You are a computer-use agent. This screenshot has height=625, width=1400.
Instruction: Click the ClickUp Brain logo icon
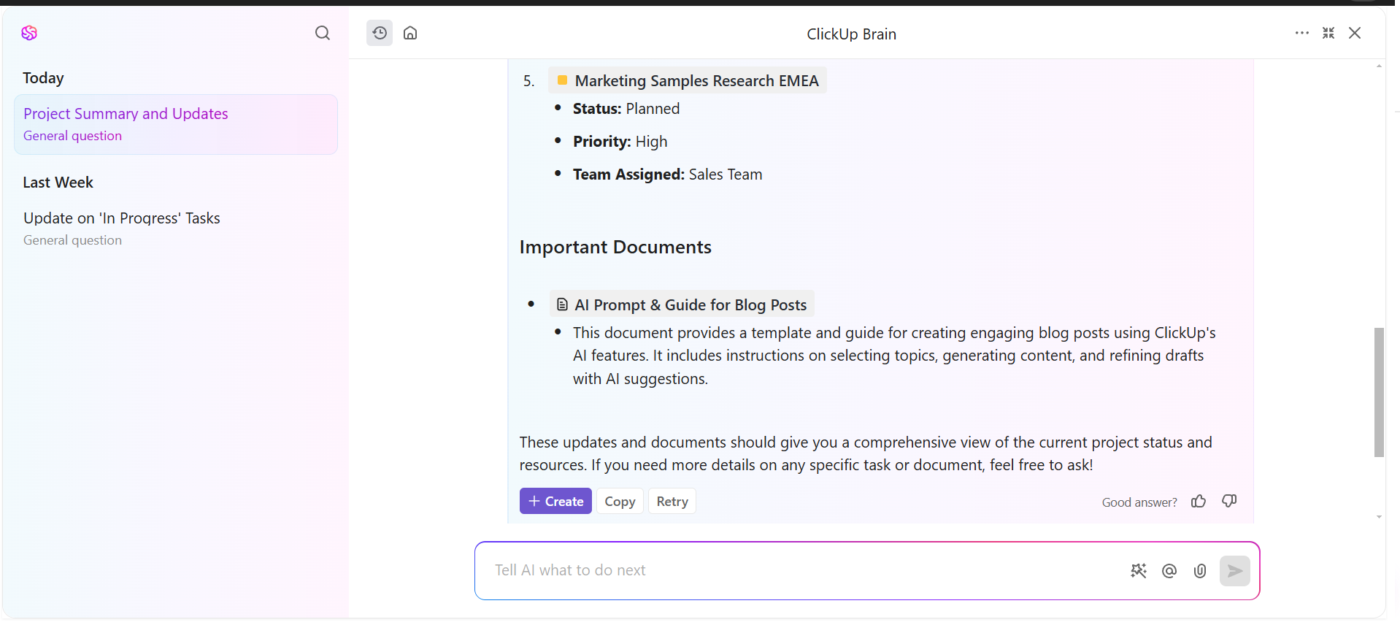click(29, 33)
